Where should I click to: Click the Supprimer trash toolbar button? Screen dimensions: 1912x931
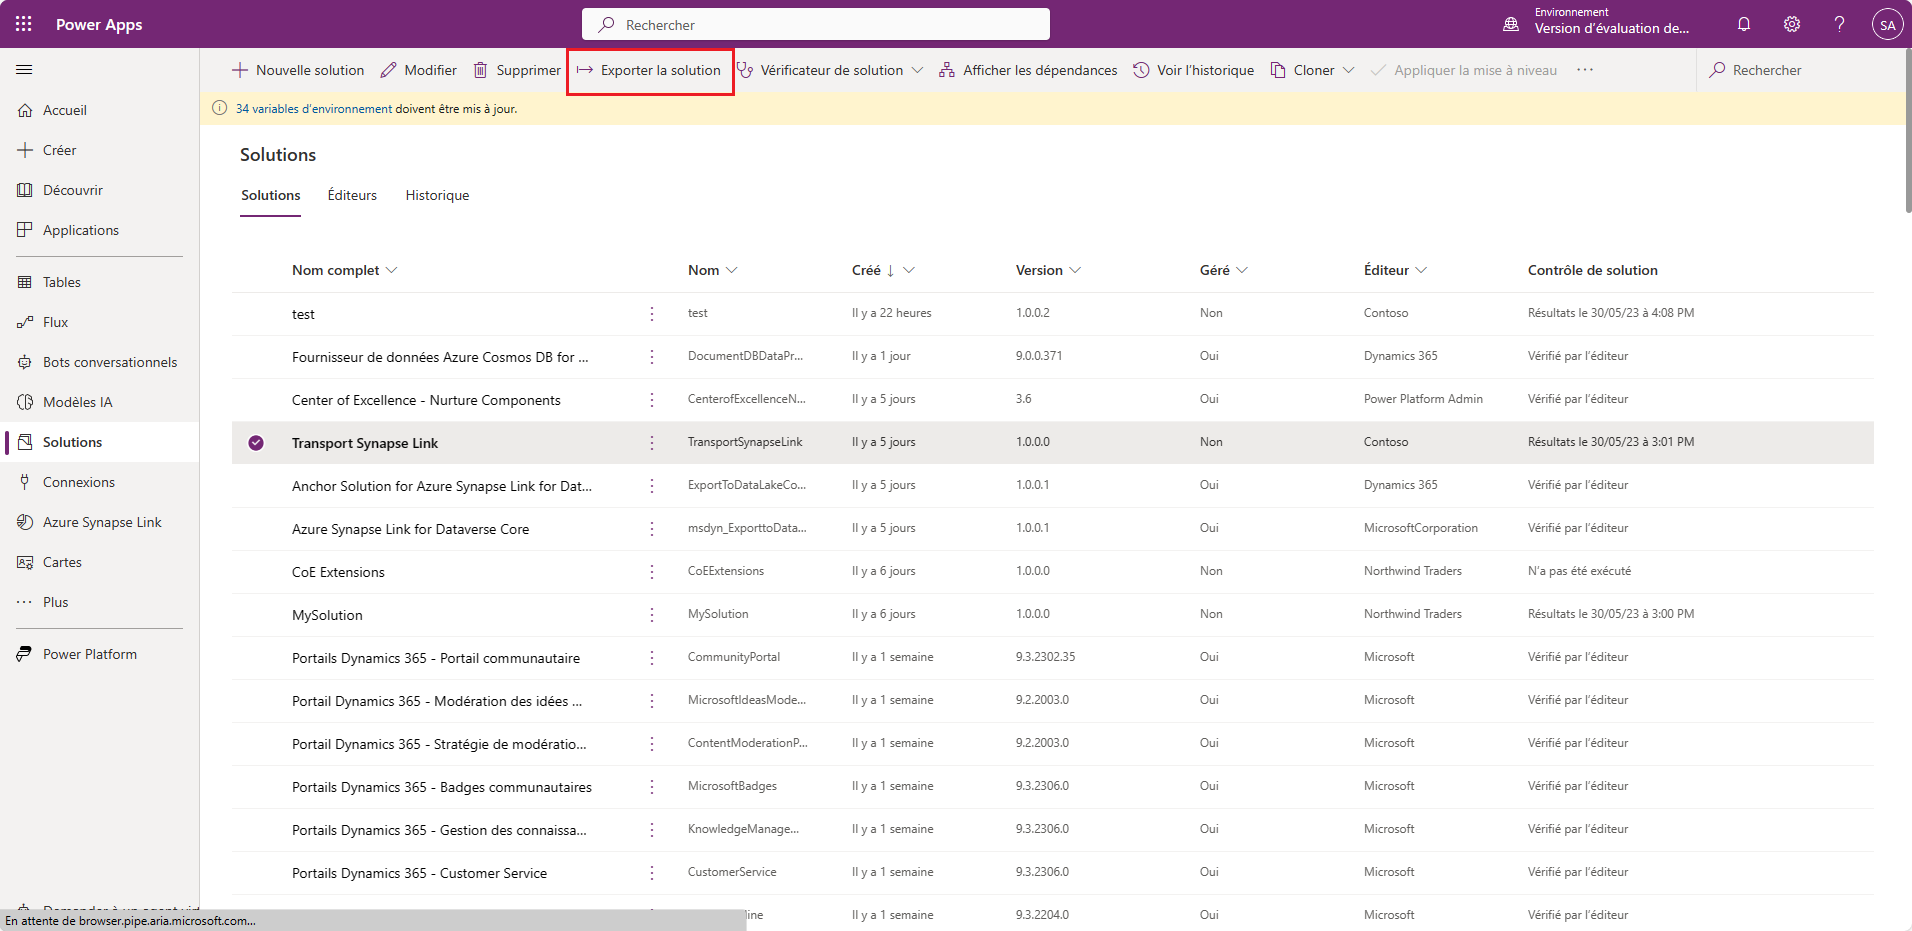pyautogui.click(x=517, y=70)
